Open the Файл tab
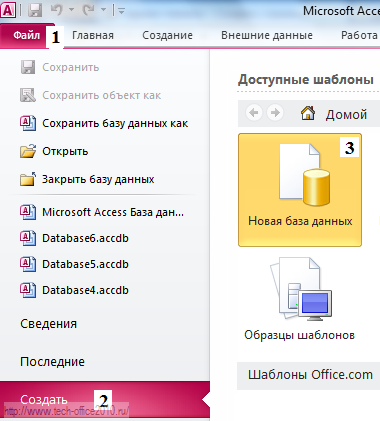This screenshot has width=380, height=421. [x=27, y=35]
